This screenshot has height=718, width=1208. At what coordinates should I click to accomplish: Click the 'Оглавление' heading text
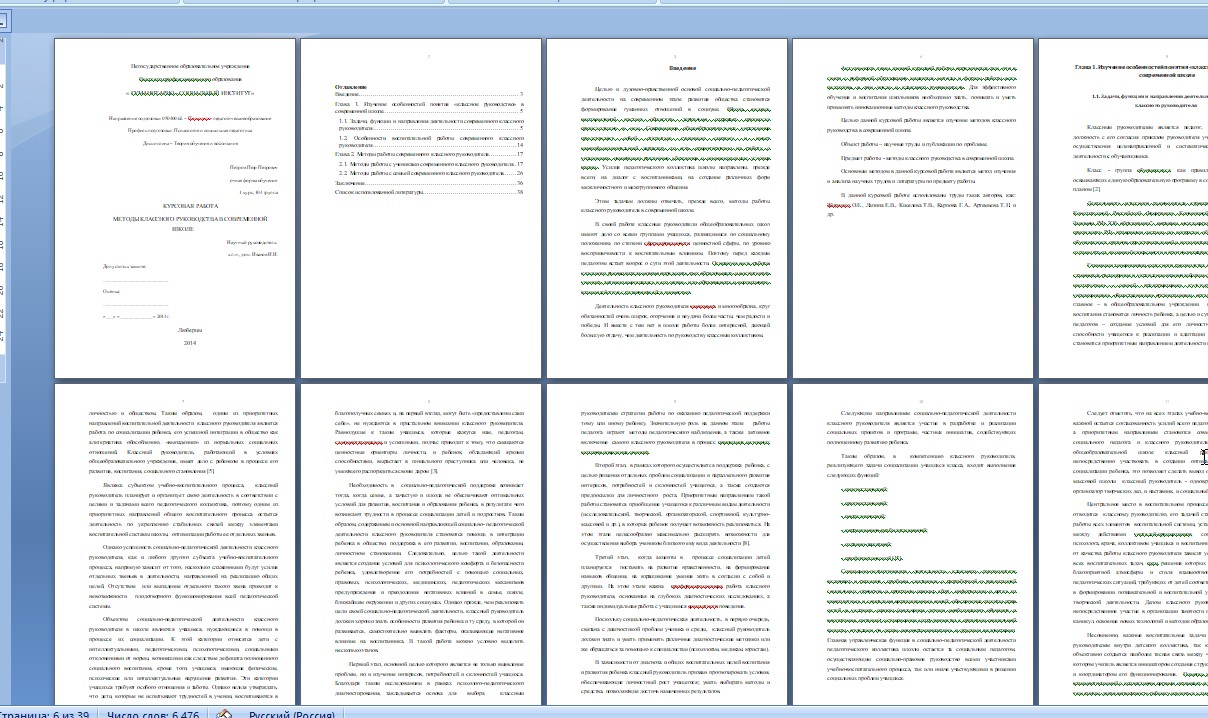[349, 87]
